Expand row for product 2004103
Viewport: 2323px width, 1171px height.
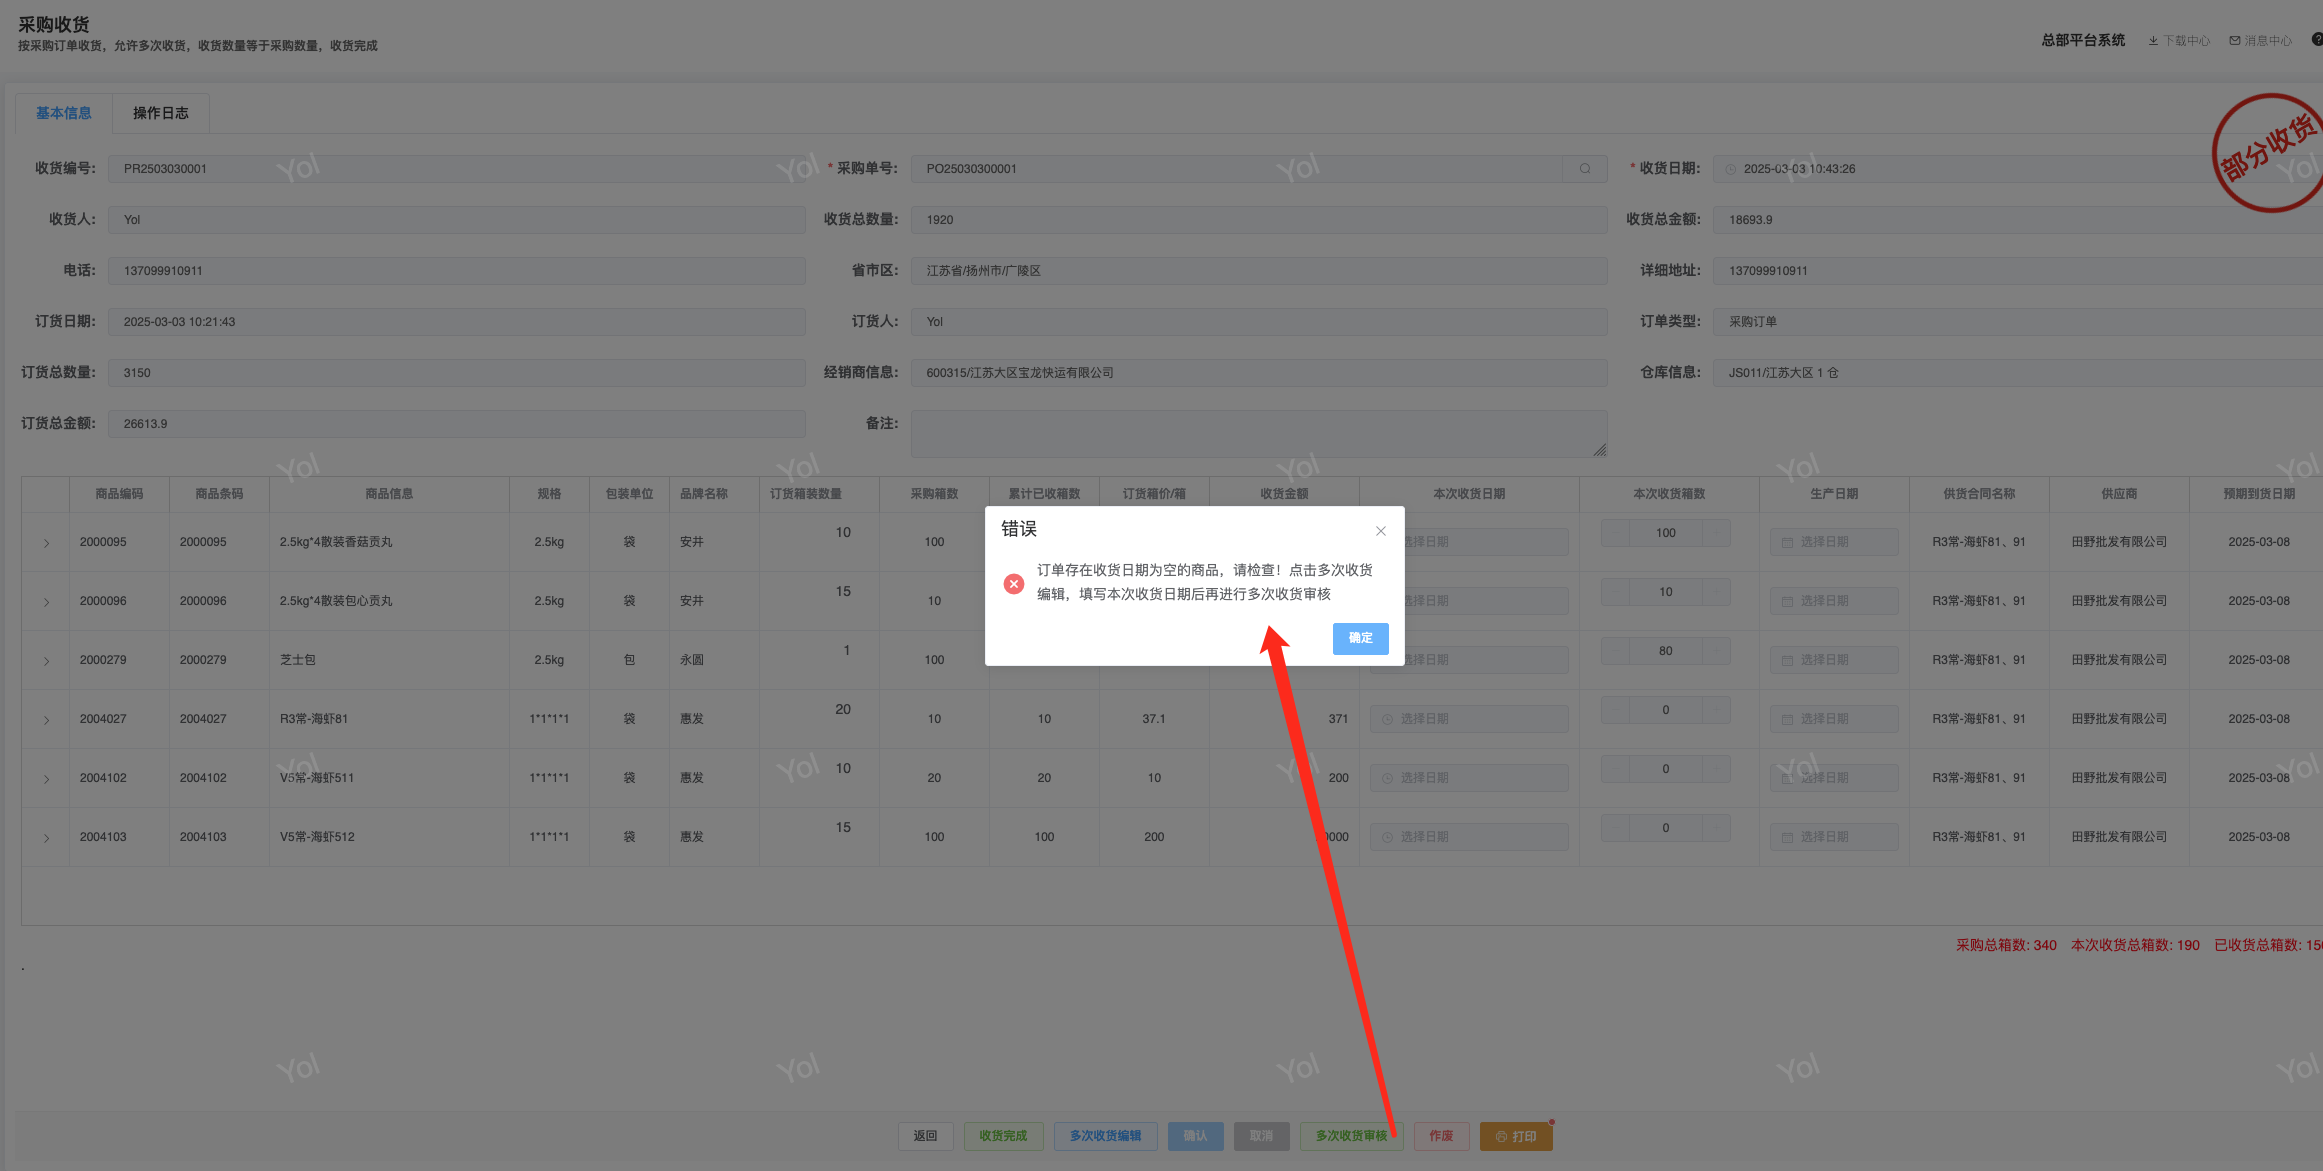[x=46, y=838]
